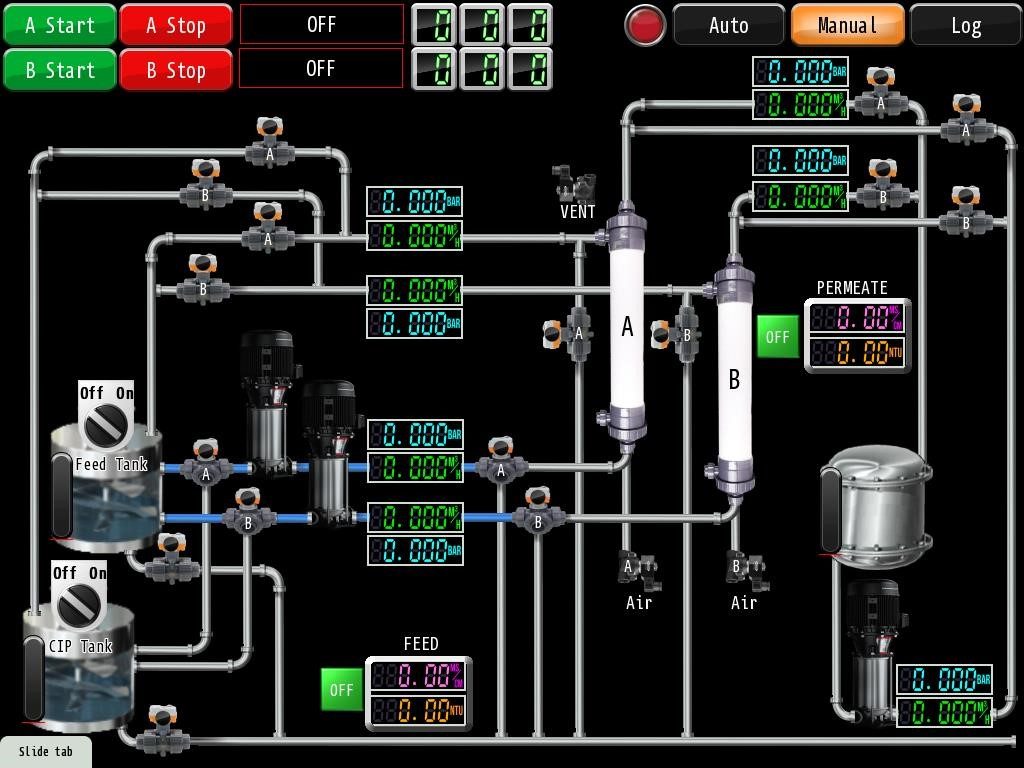Click the PERMEATE conductivity MS/CM readout

click(x=856, y=318)
